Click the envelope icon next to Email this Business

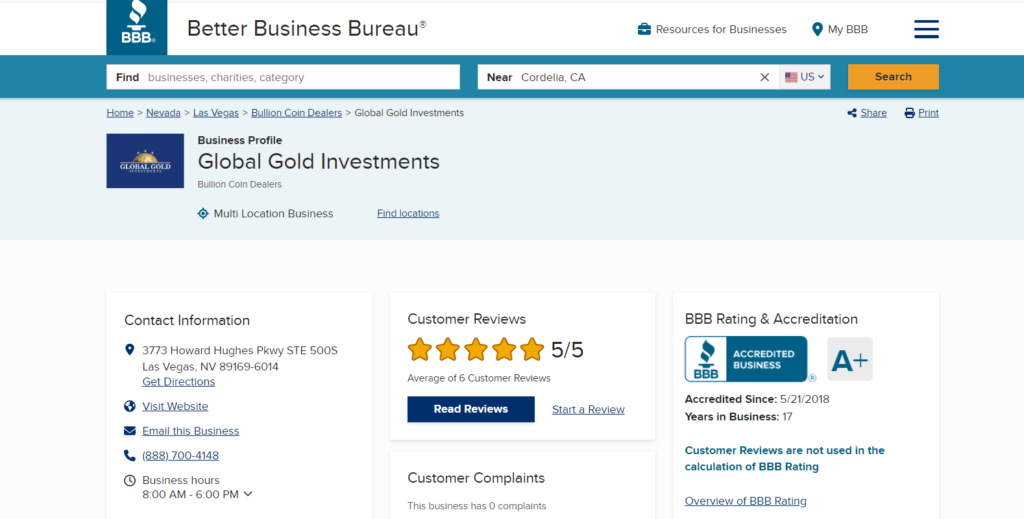pyautogui.click(x=129, y=431)
